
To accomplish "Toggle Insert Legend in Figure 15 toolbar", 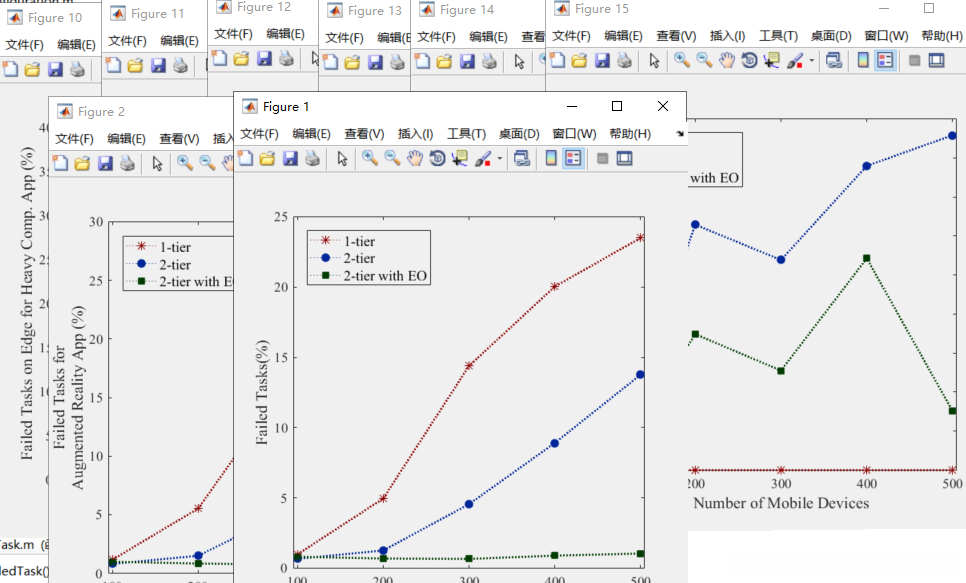I will (885, 60).
